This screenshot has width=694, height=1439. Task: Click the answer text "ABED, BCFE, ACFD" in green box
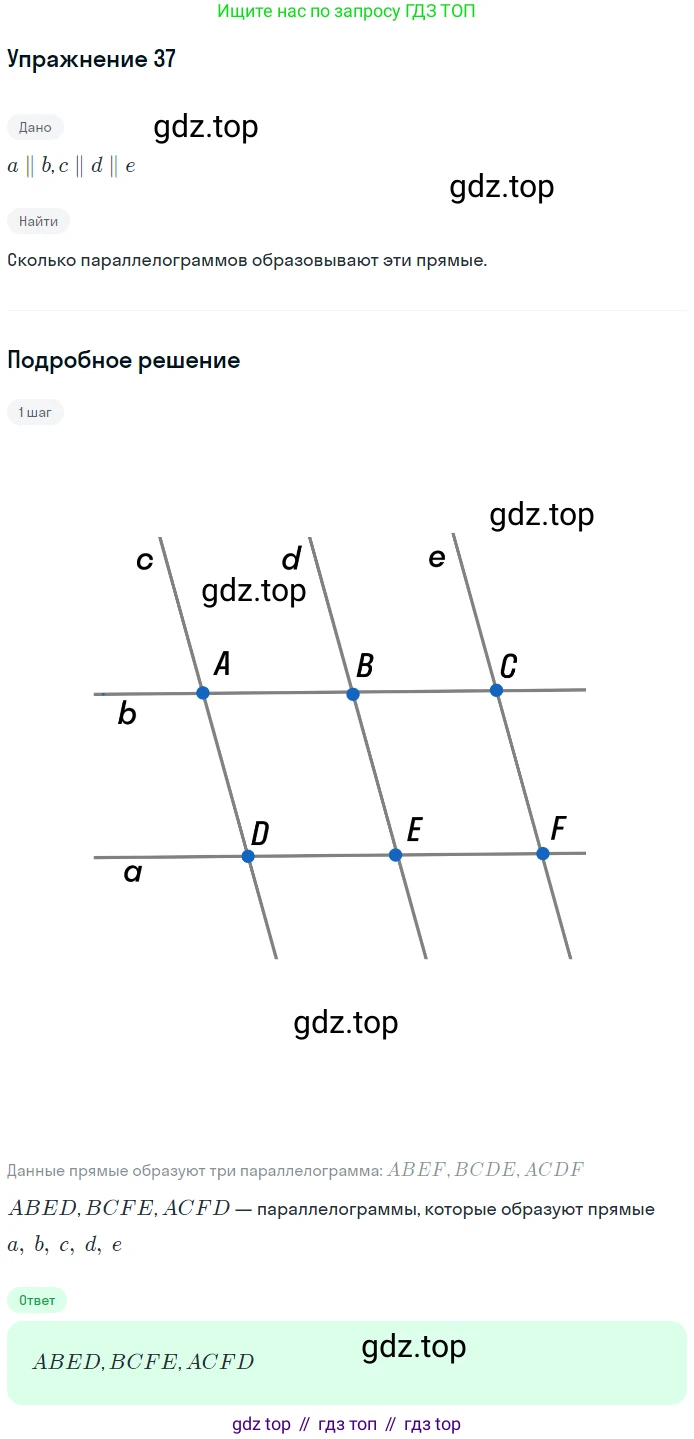coord(143,1361)
